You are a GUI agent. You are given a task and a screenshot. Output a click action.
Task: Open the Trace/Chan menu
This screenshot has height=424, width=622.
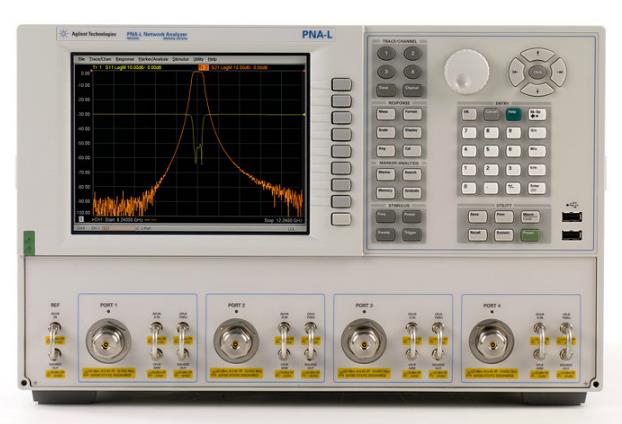[100, 60]
